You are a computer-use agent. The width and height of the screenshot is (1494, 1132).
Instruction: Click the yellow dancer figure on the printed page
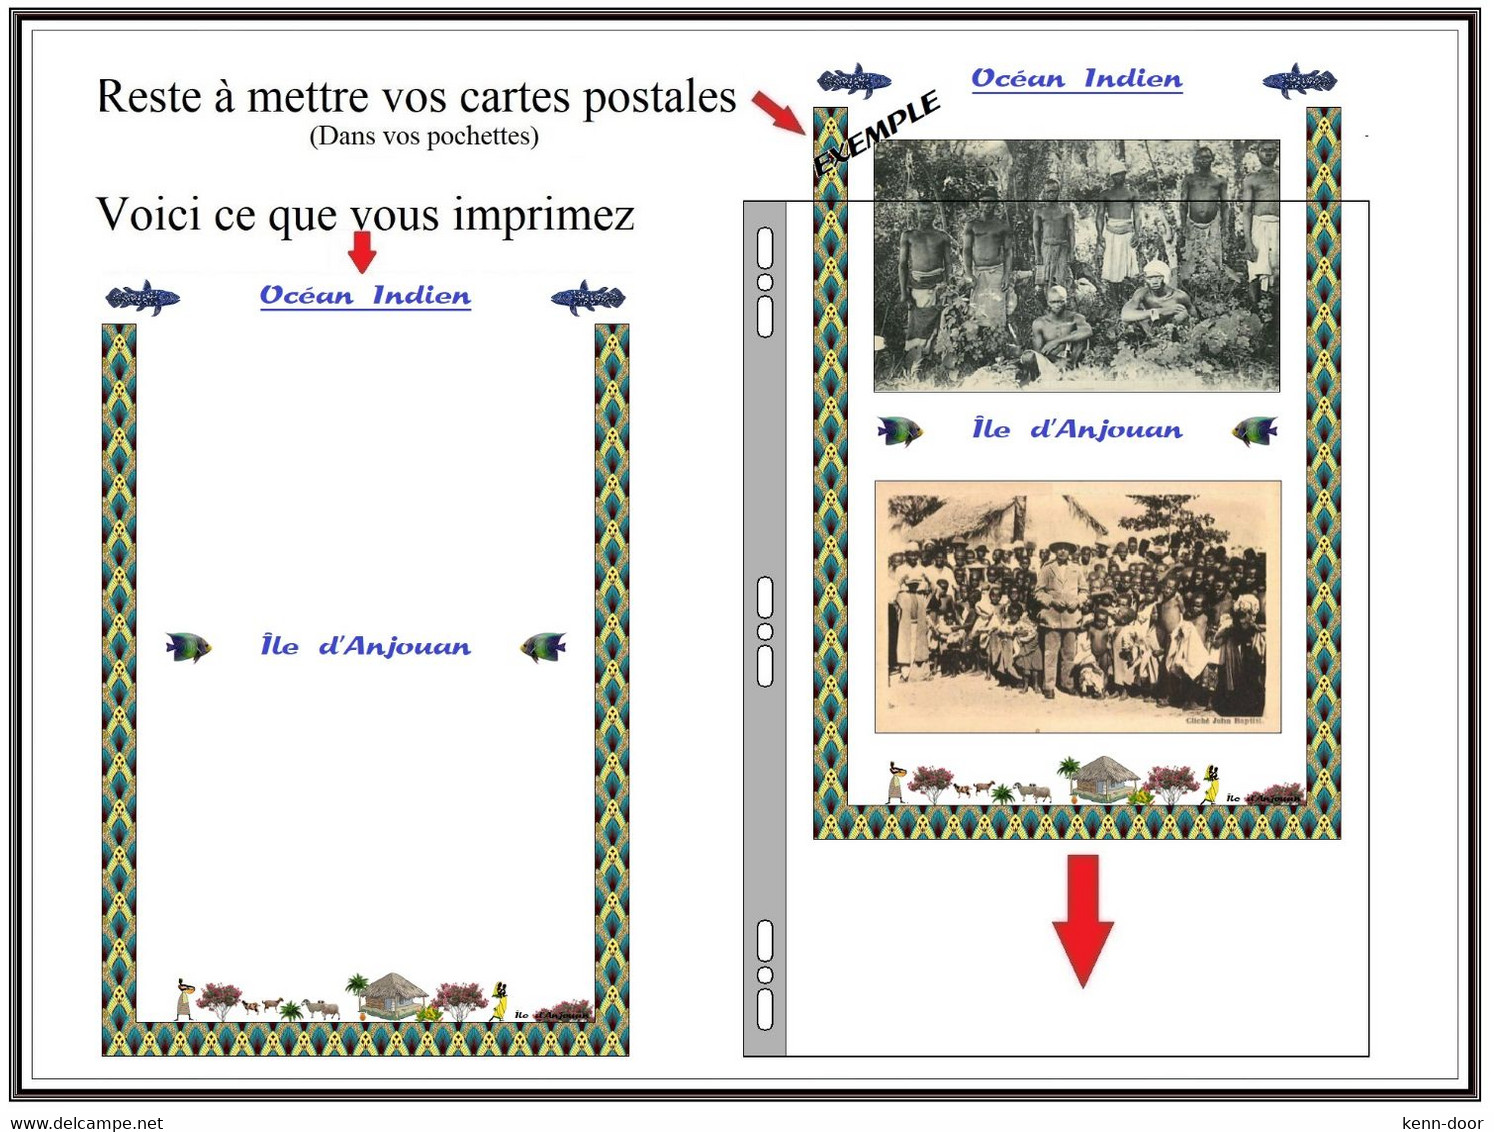click(499, 1001)
